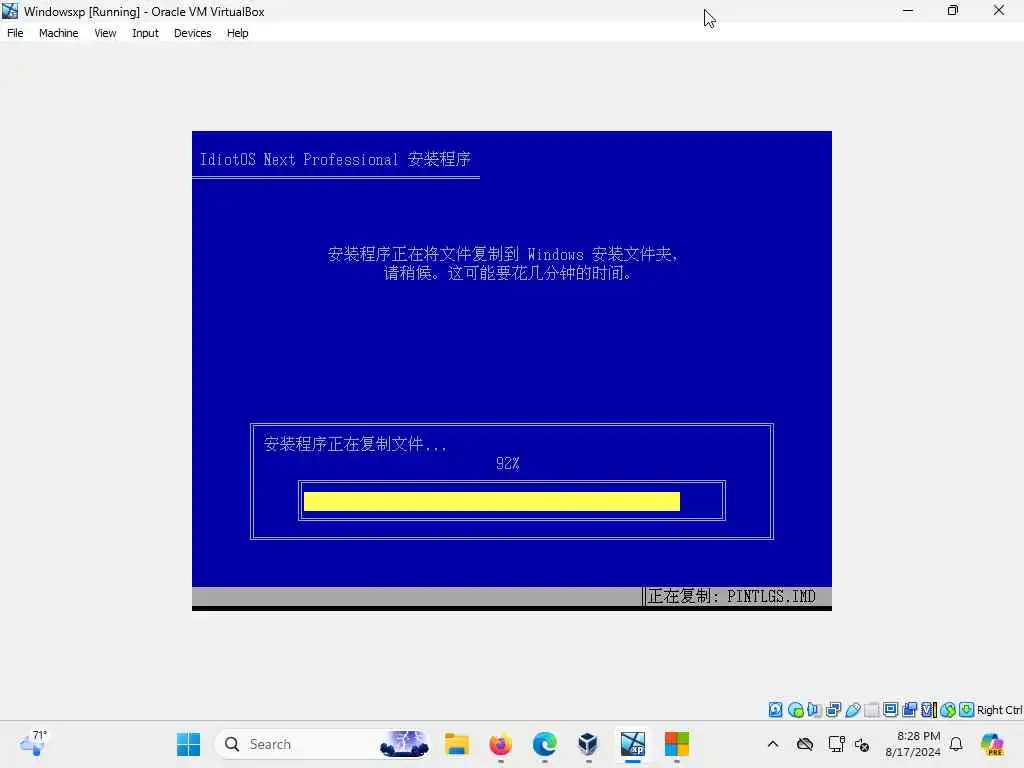The image size is (1024, 768).
Task: Switch to the running Windowsxp VM taskbar icon
Action: 633,744
